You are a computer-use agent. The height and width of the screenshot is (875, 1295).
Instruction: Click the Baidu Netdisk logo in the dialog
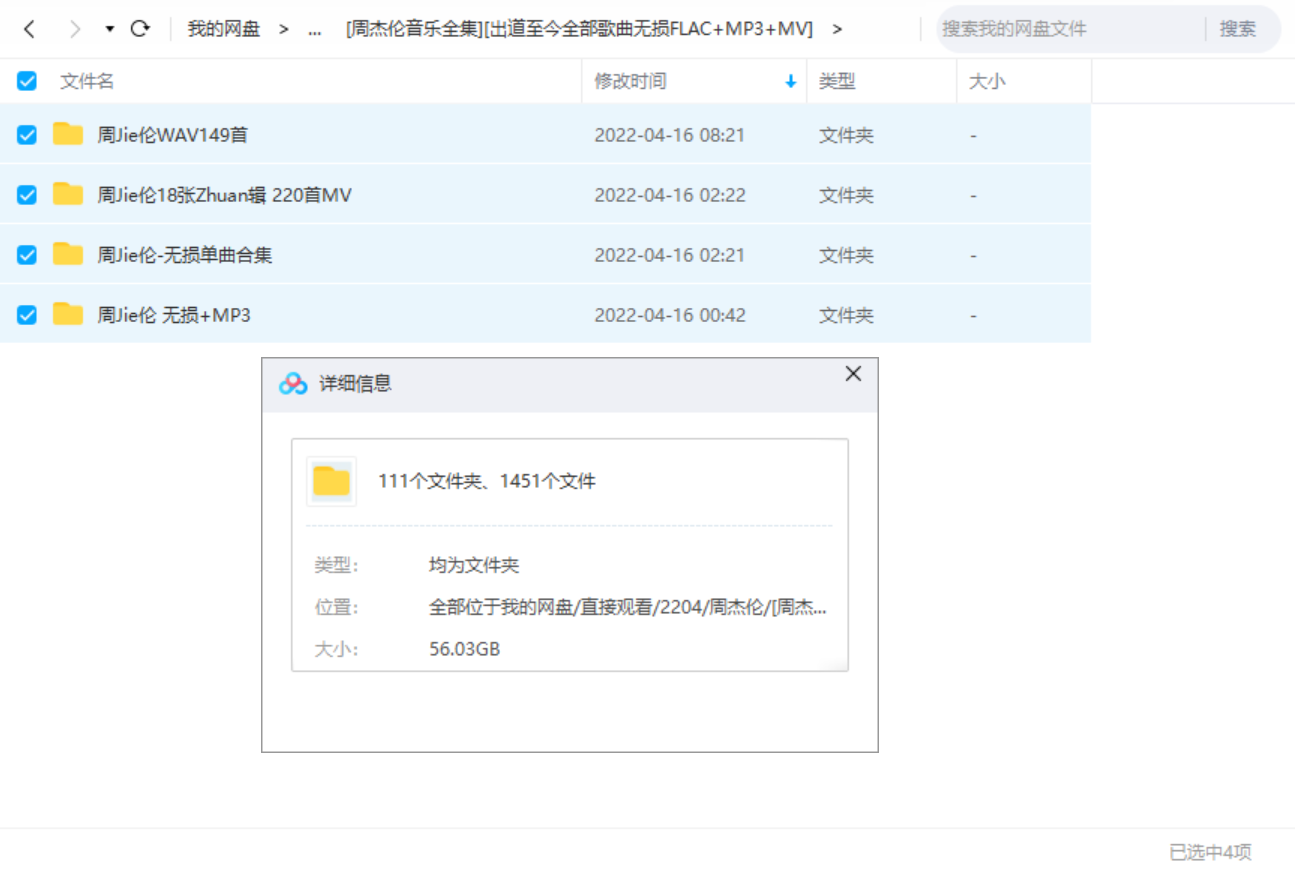click(293, 383)
